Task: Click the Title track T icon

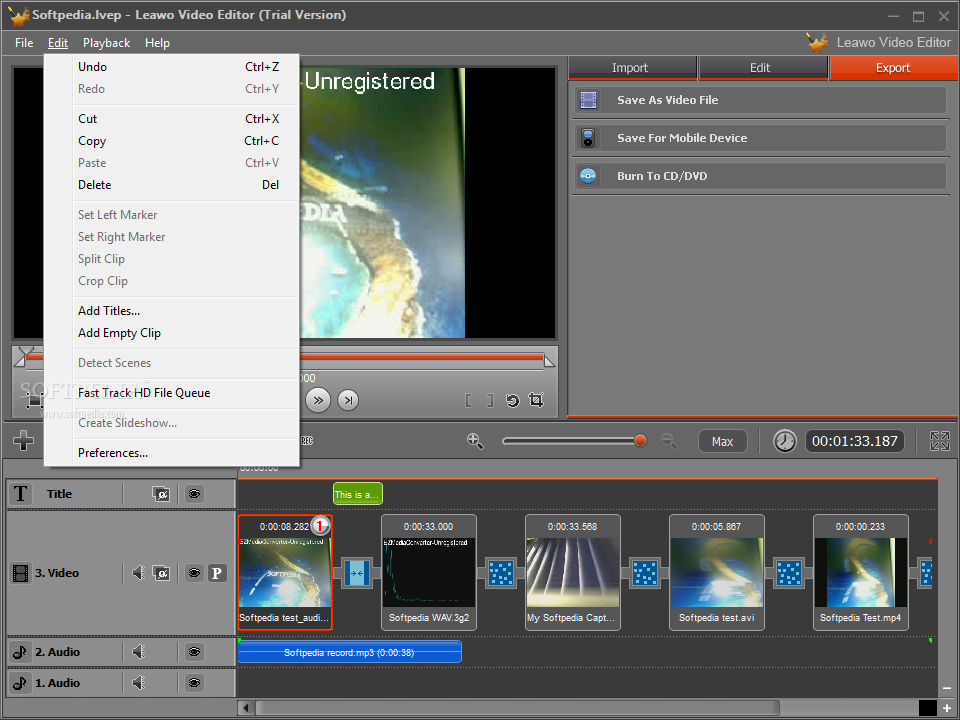Action: pos(20,493)
